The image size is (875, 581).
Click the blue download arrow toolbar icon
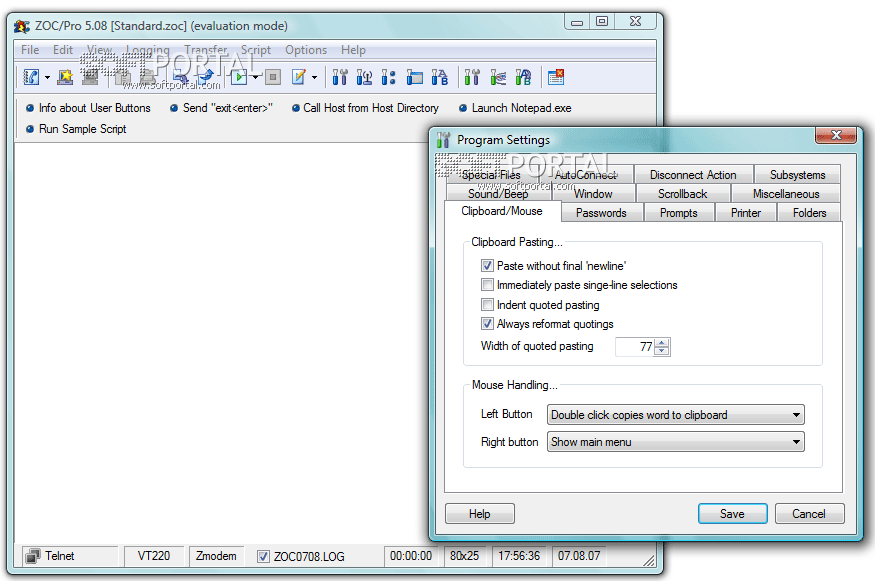(205, 77)
